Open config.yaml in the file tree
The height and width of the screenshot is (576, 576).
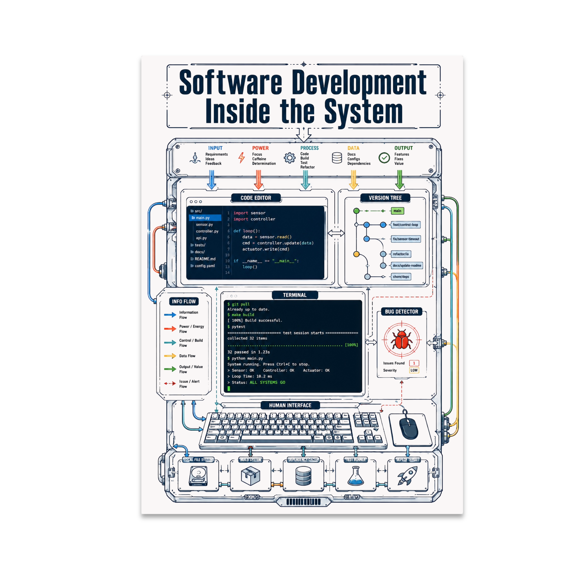203,266
